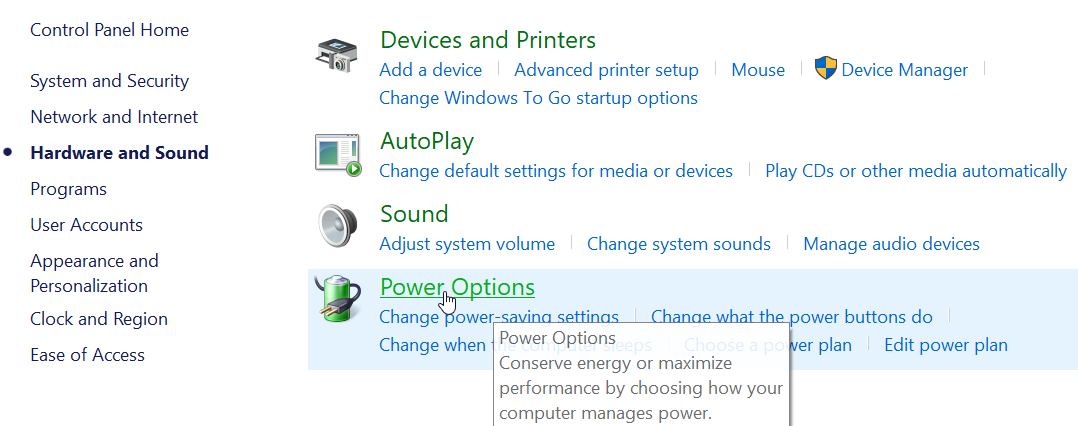Screen dimensions: 1078x426
Task: Switch to System and Security category
Action: [110, 81]
